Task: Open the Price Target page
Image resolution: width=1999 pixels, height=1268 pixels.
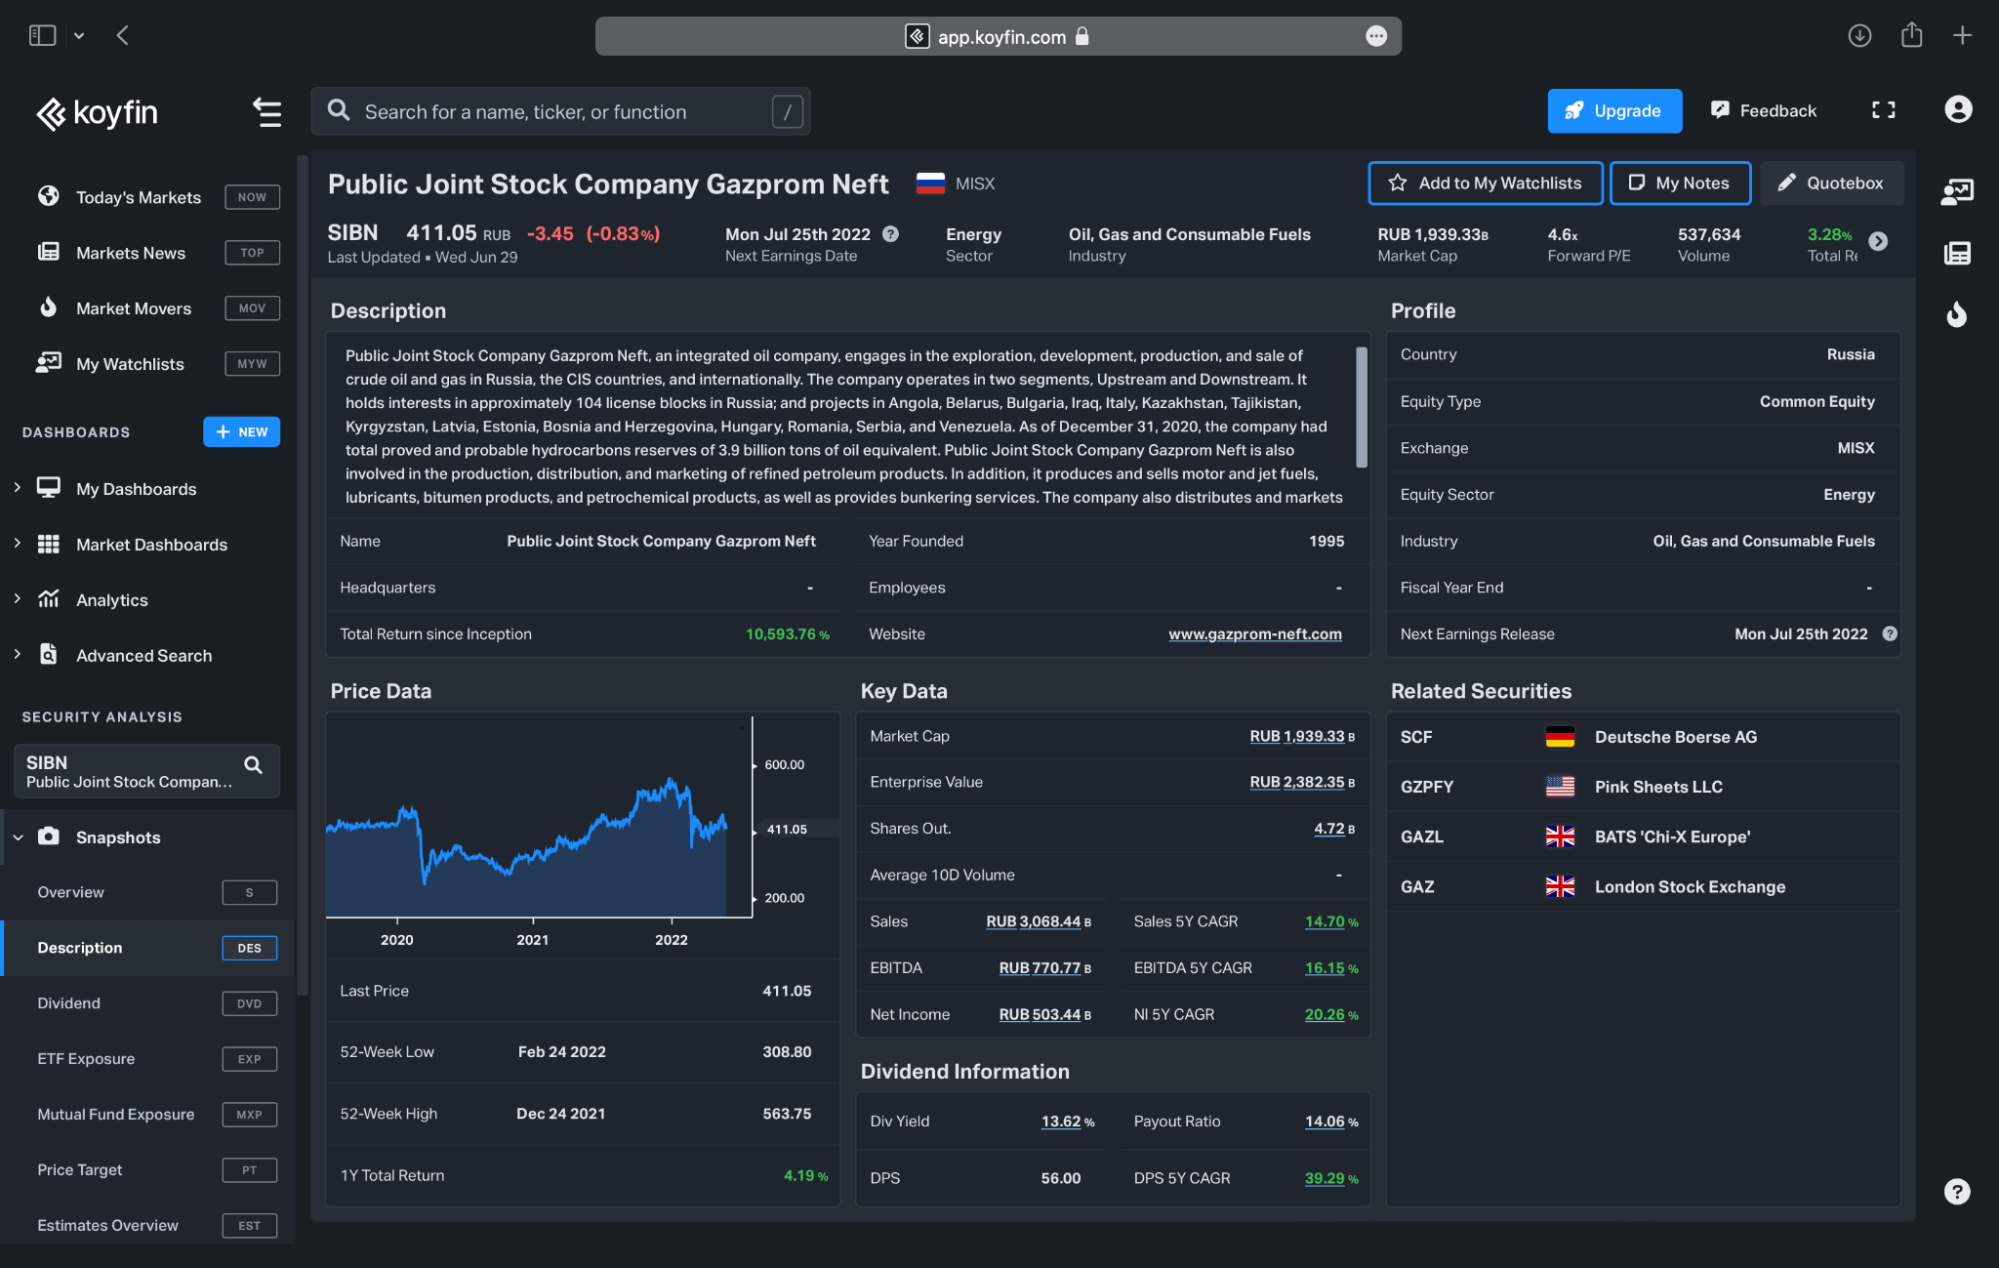Action: [x=148, y=1170]
